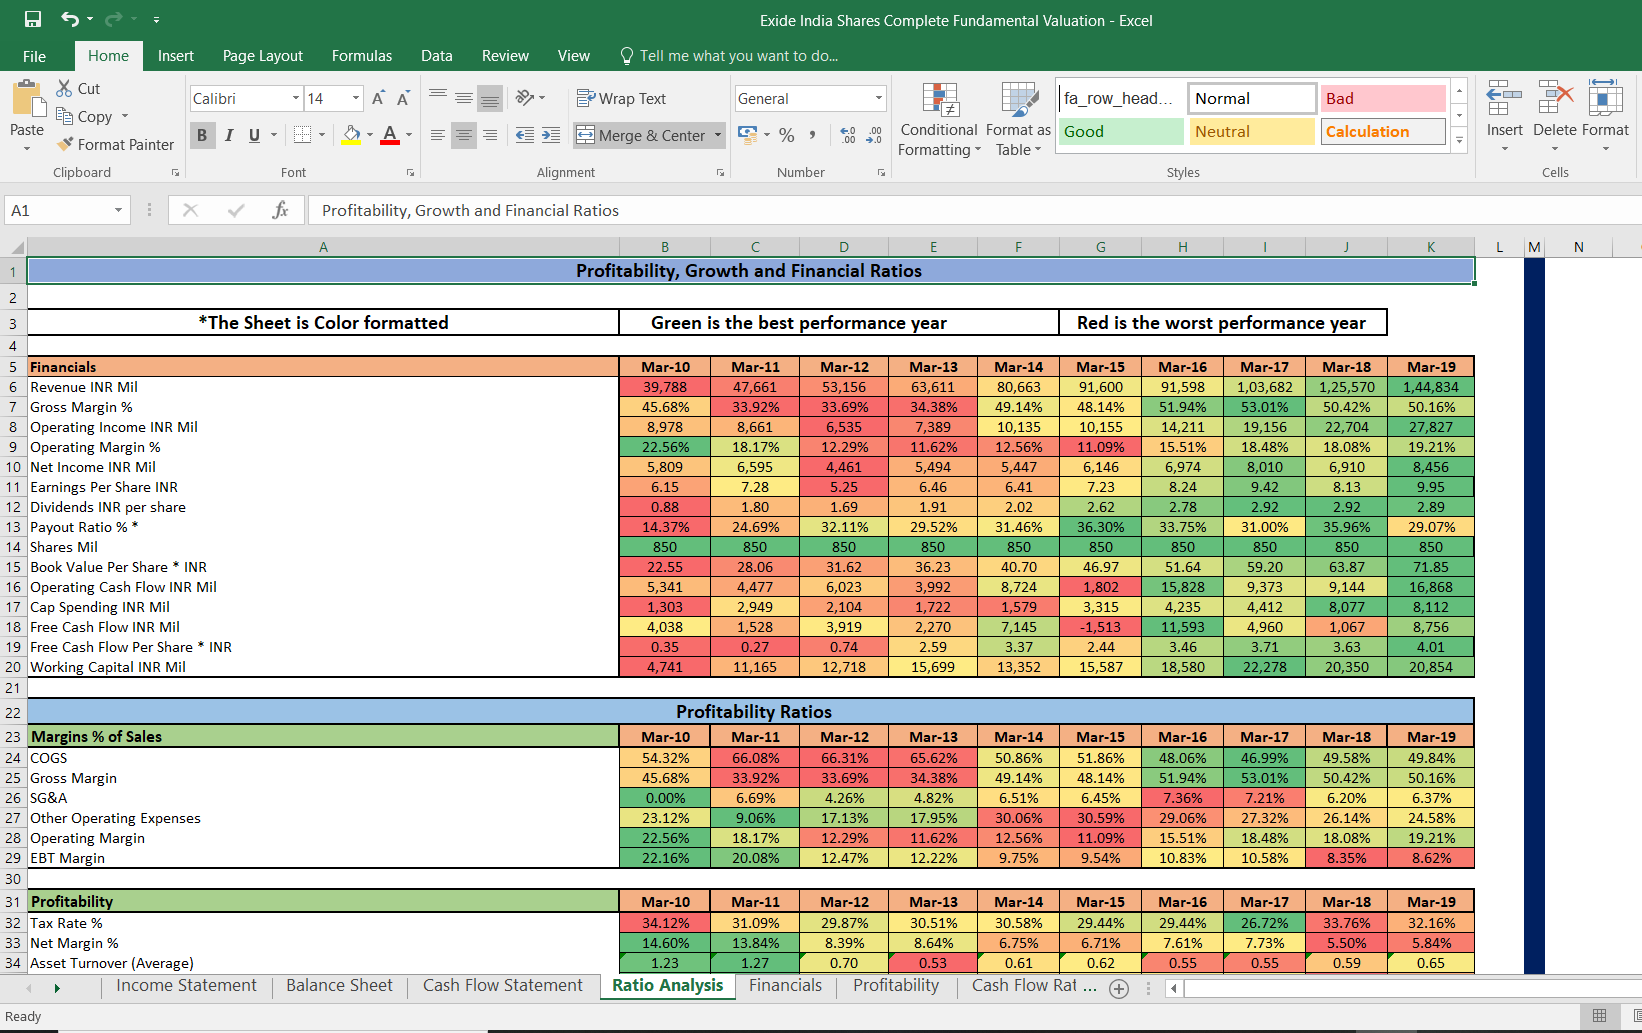
Task: Expand the cell styles gallery
Action: coord(1459,140)
